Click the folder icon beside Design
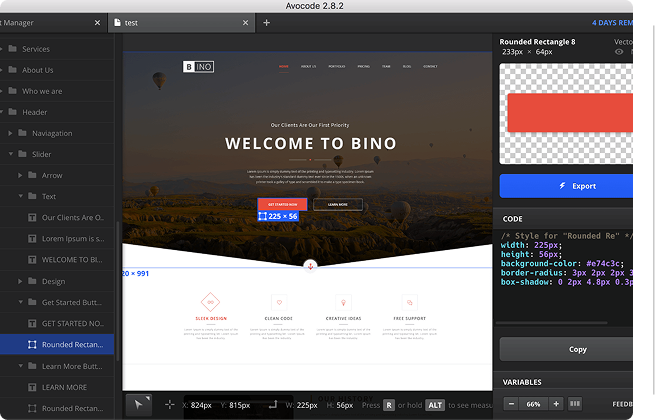 point(32,281)
